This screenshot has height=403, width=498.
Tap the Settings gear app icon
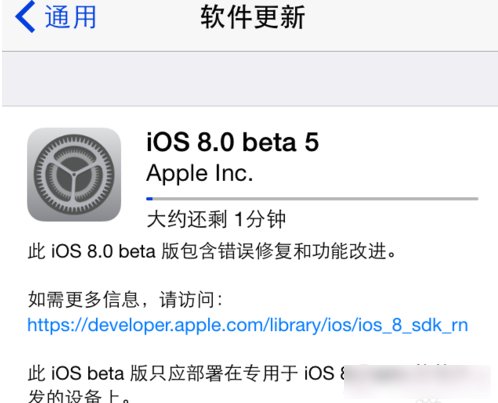tap(74, 174)
